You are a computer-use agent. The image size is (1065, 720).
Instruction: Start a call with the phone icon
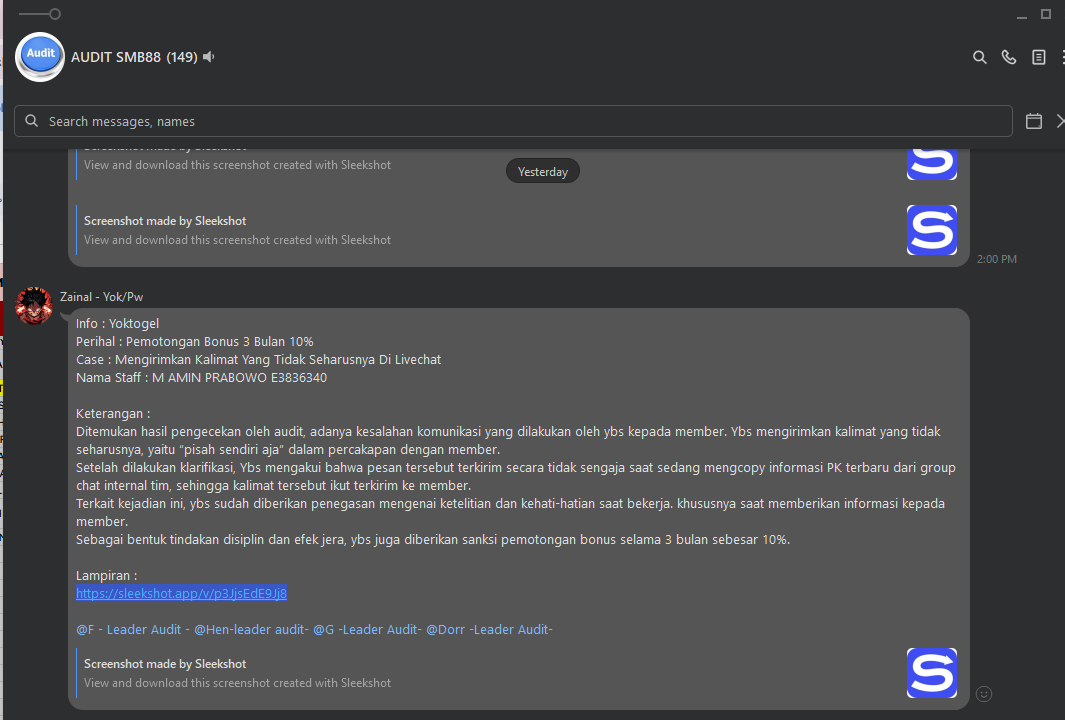[1009, 58]
